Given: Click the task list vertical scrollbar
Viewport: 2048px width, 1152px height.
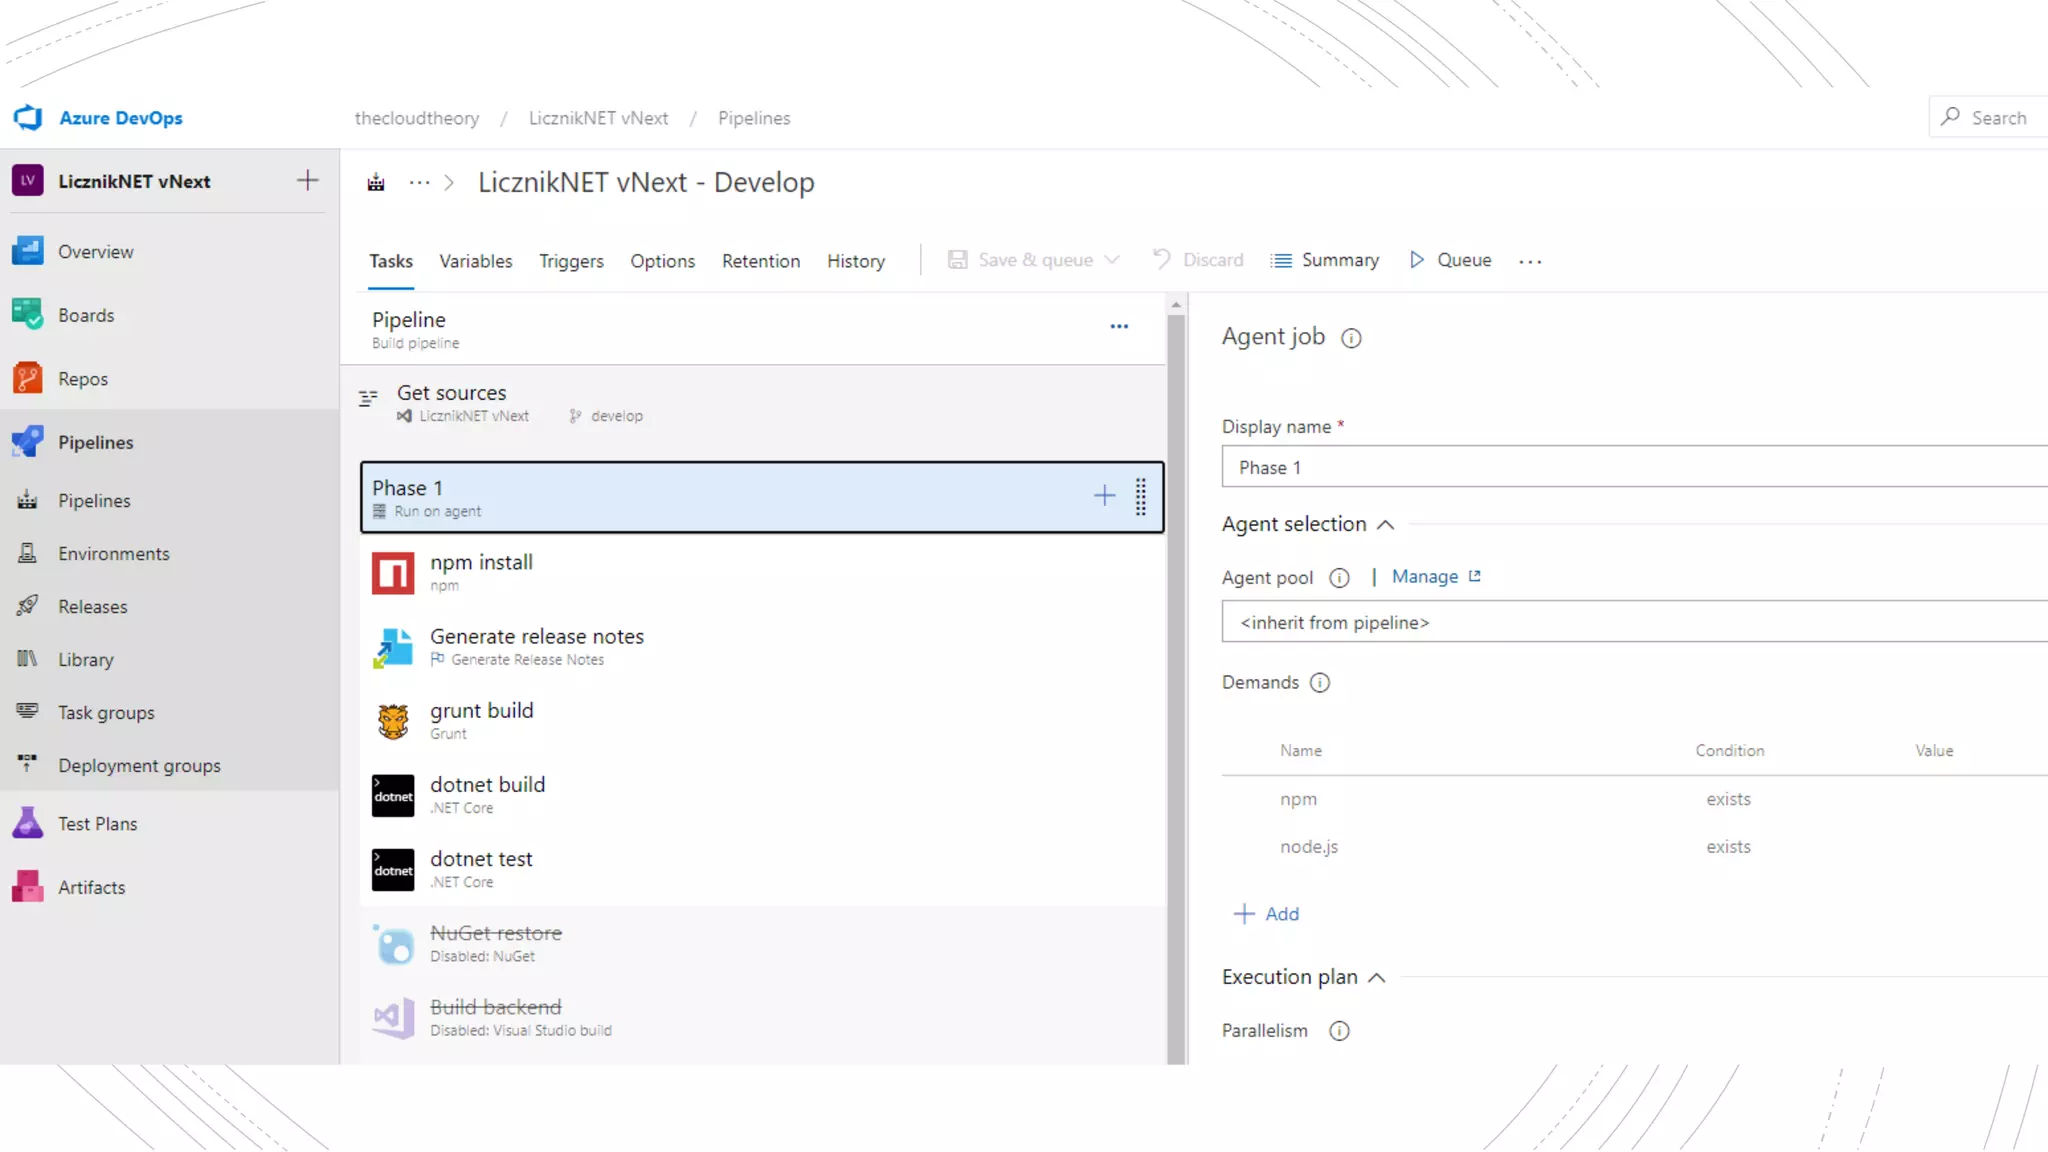Looking at the screenshot, I should tap(1176, 680).
